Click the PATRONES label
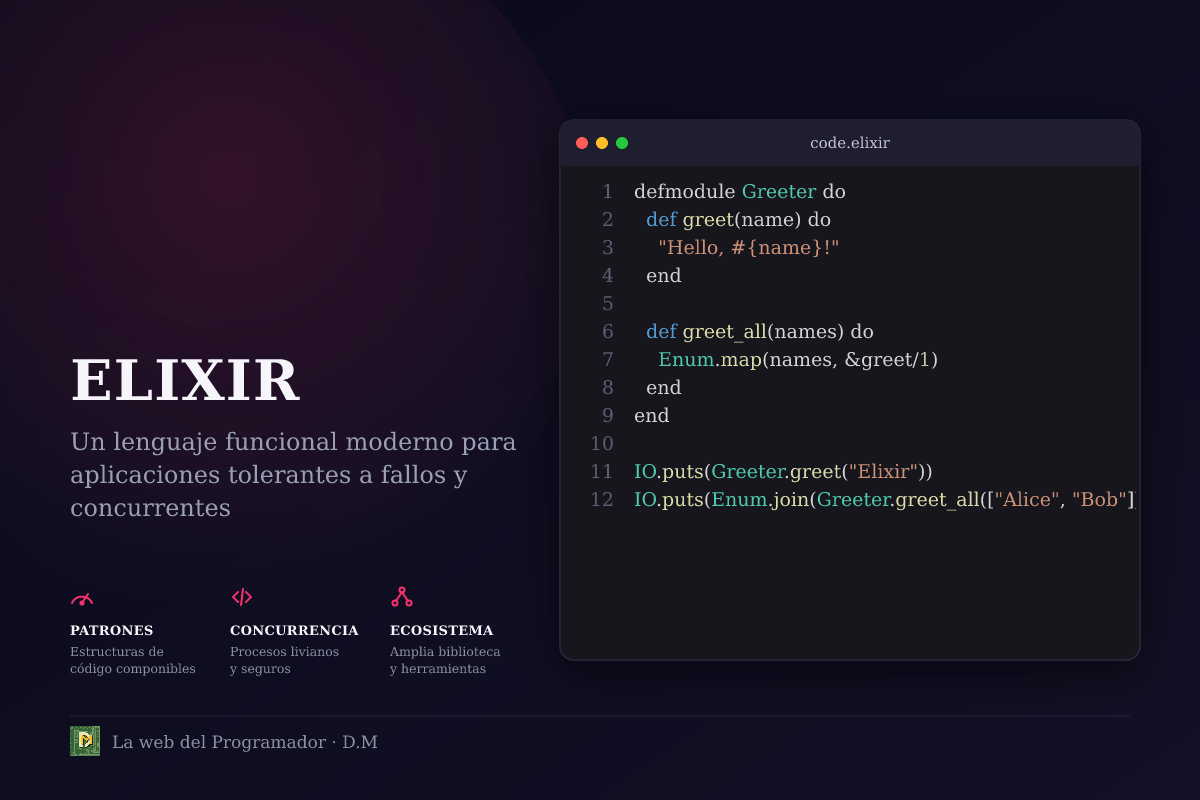Viewport: 1200px width, 800px height. (111, 631)
